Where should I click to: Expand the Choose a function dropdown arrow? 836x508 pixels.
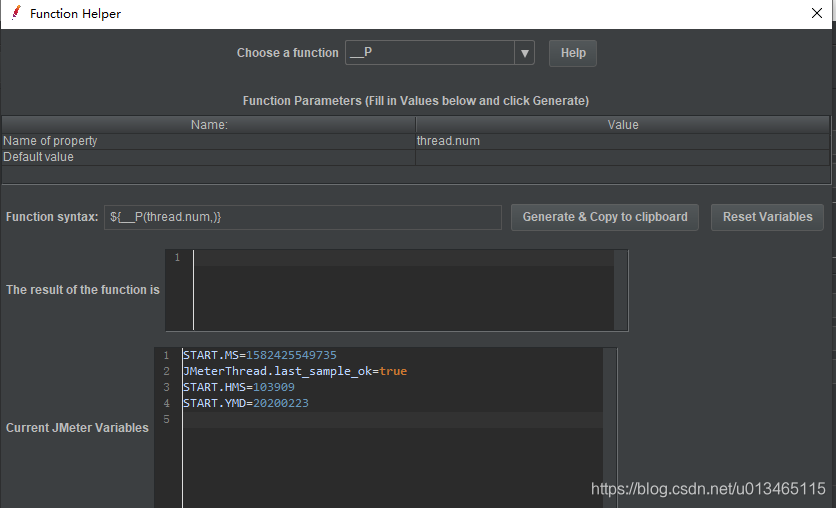tap(524, 53)
